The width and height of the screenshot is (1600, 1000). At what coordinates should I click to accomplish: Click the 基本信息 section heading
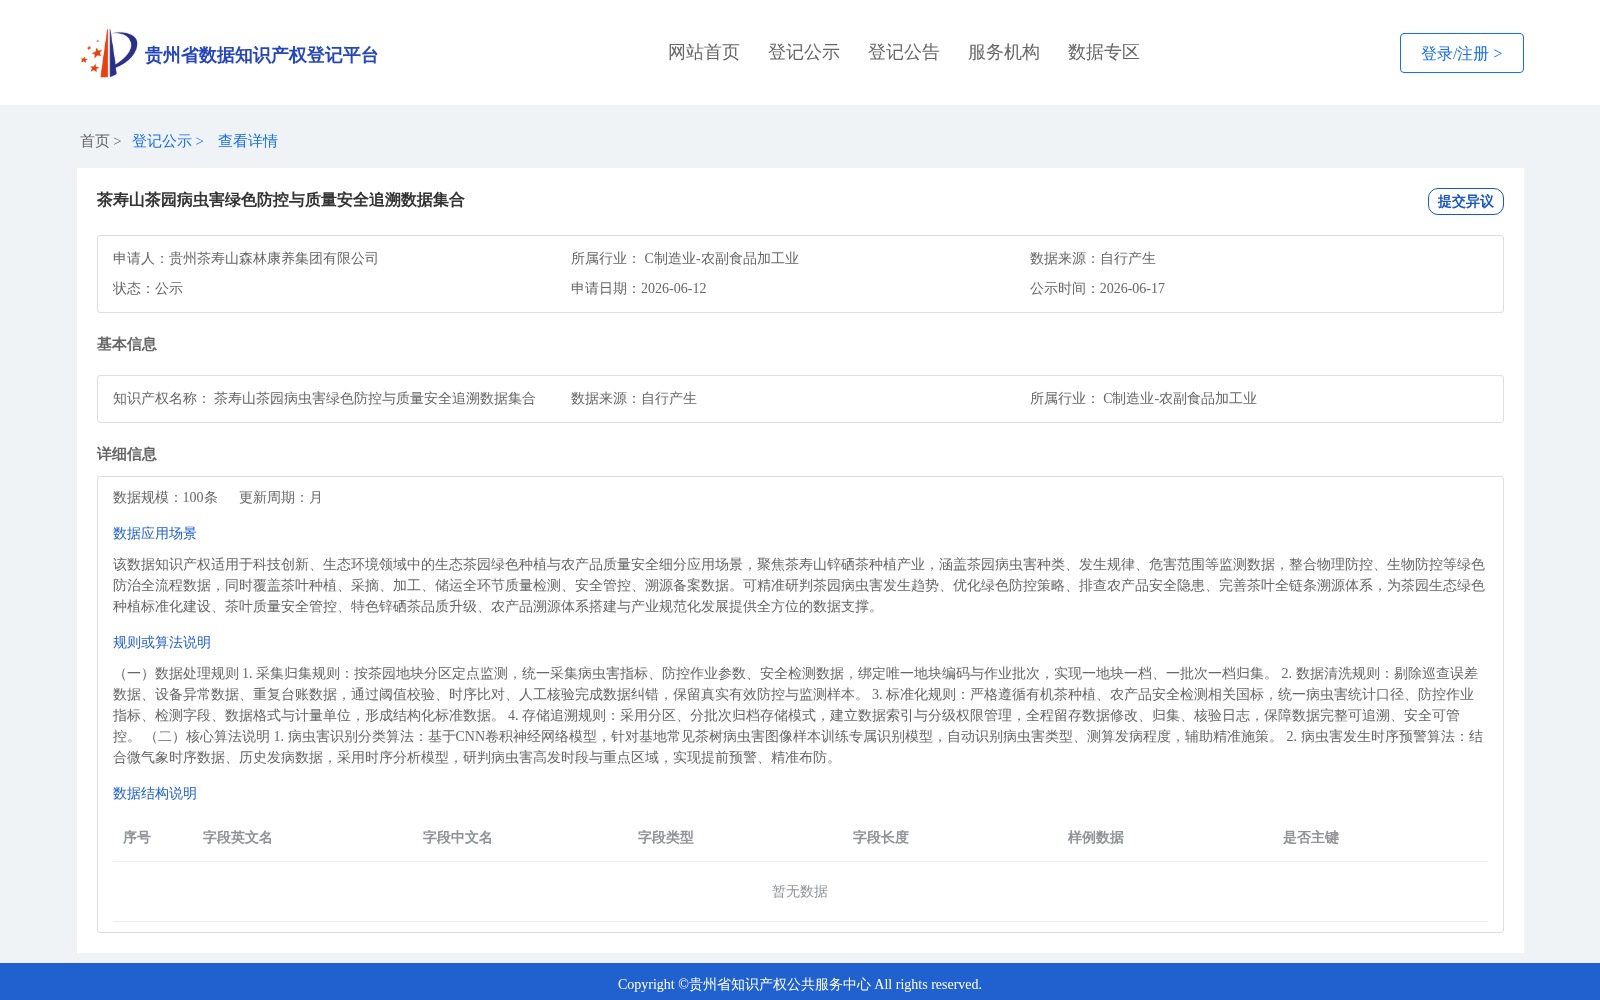[127, 344]
